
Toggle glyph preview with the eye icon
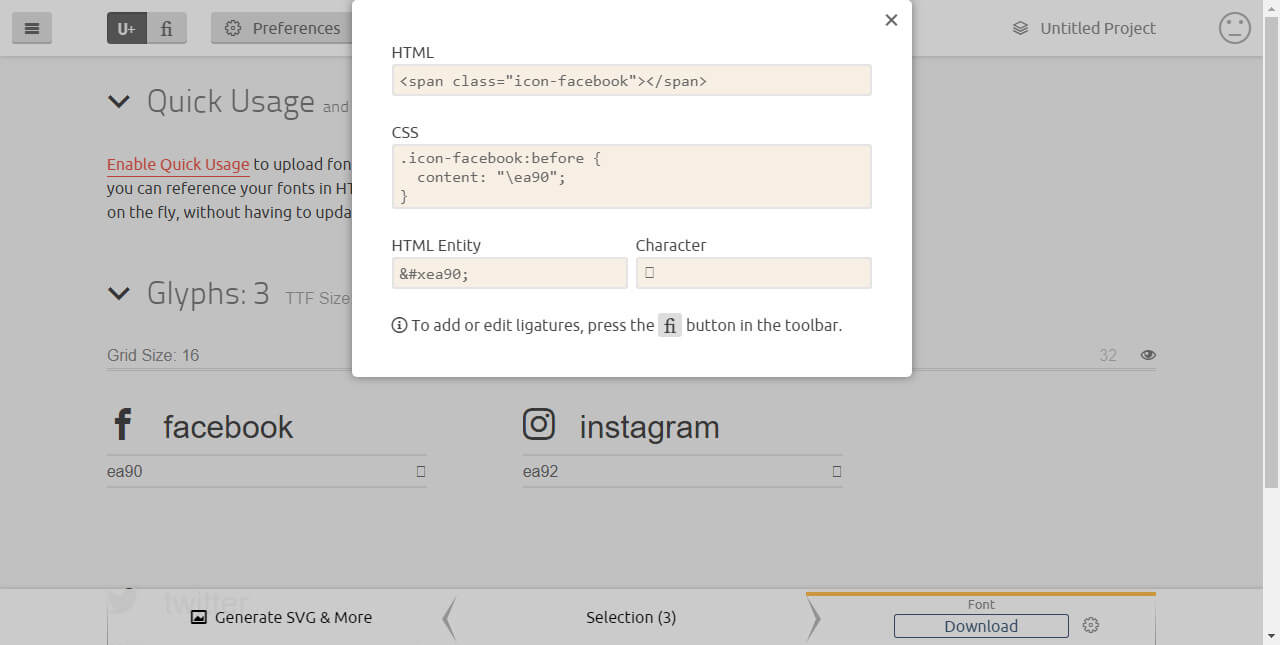1148,354
